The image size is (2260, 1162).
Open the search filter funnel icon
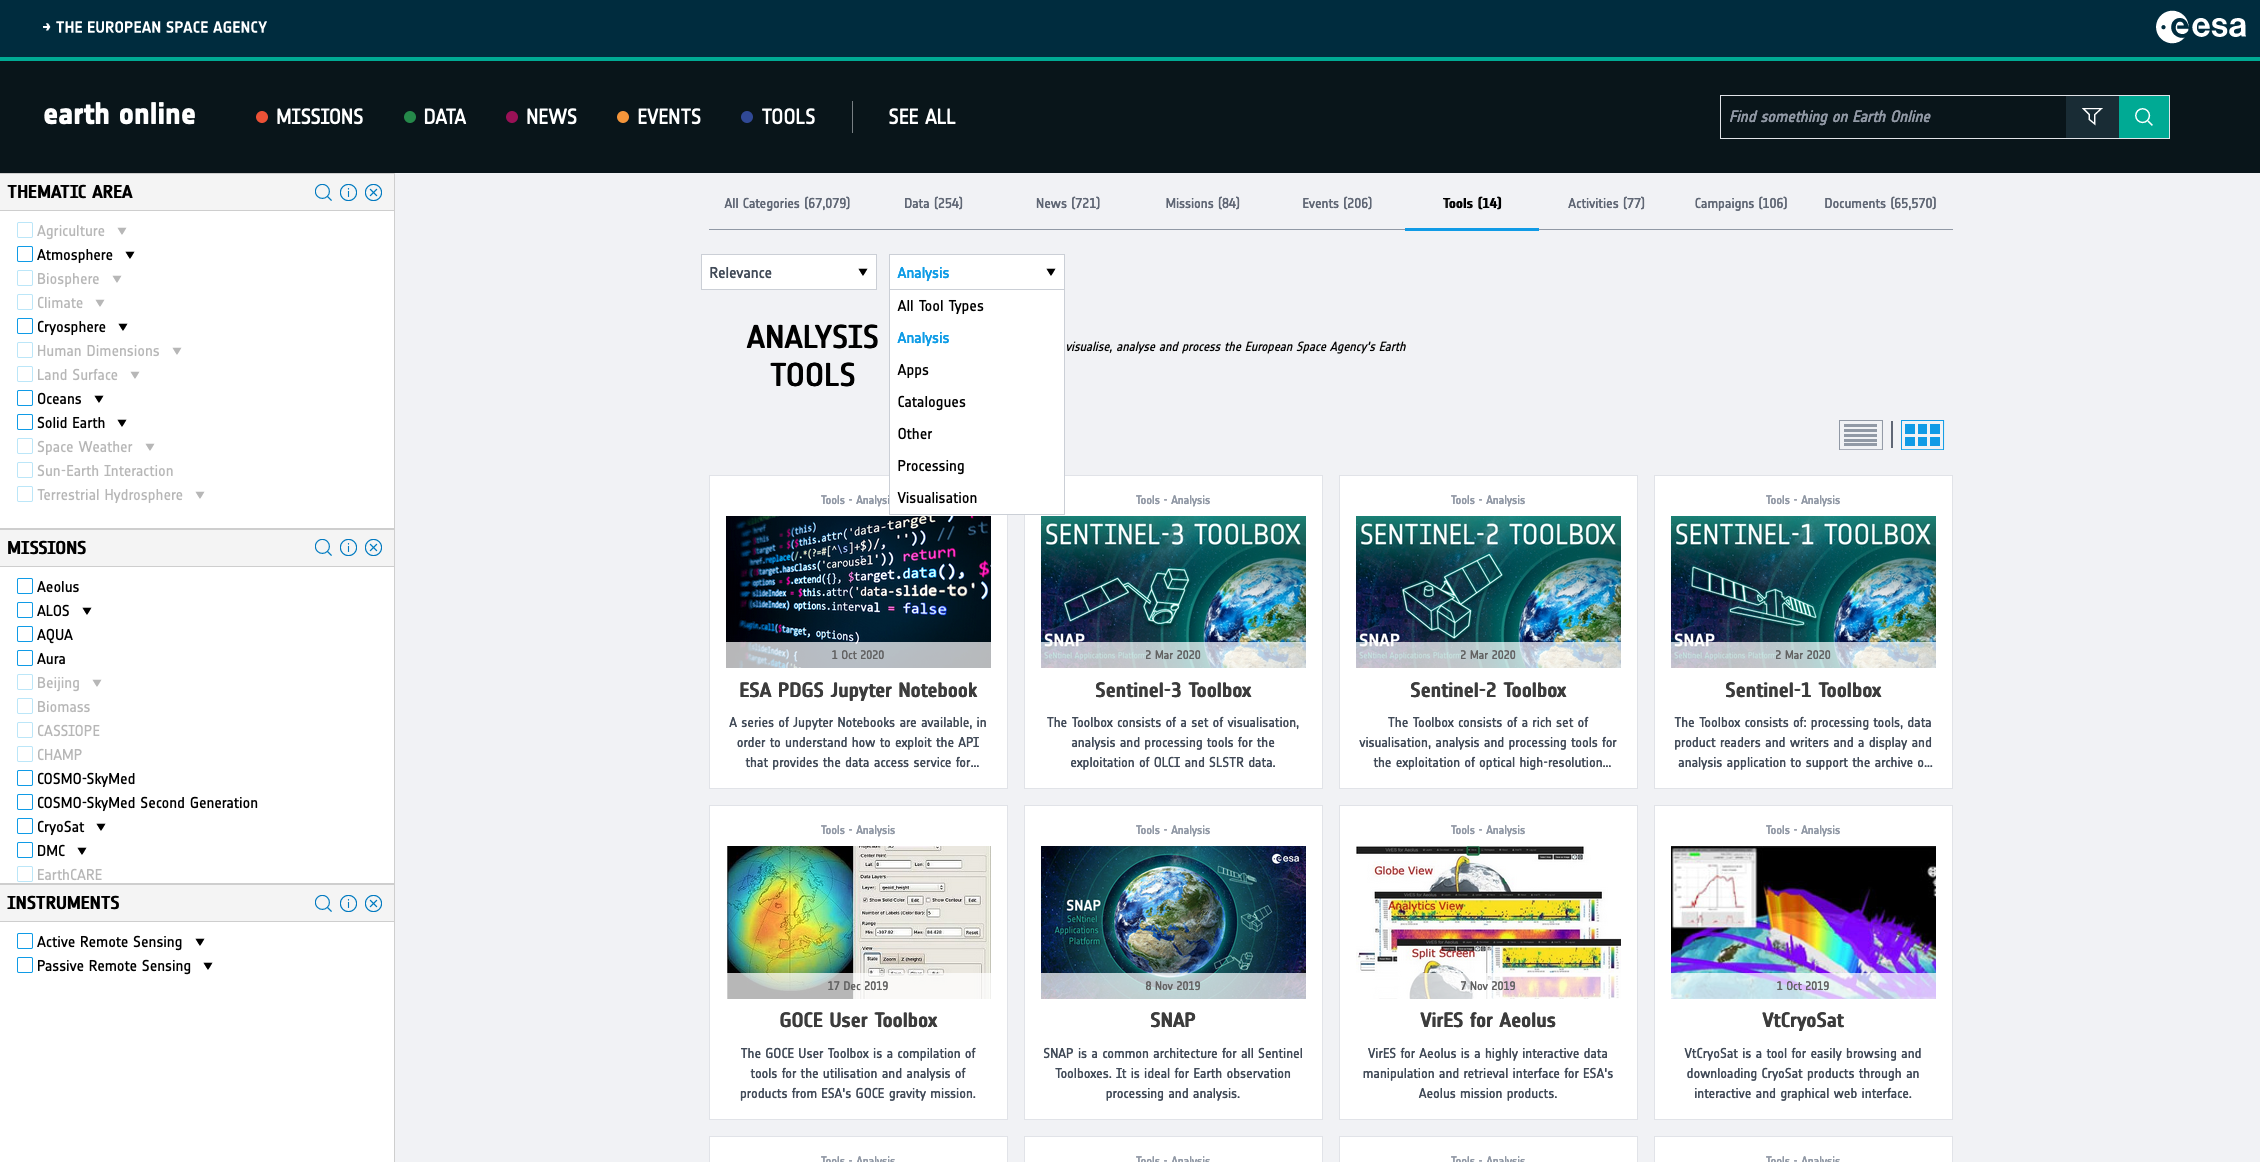(2092, 117)
